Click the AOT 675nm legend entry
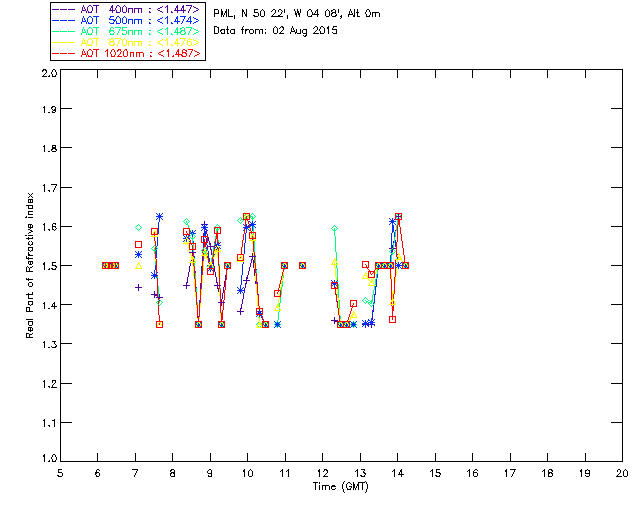The width and height of the screenshot is (640, 512). pos(126,31)
